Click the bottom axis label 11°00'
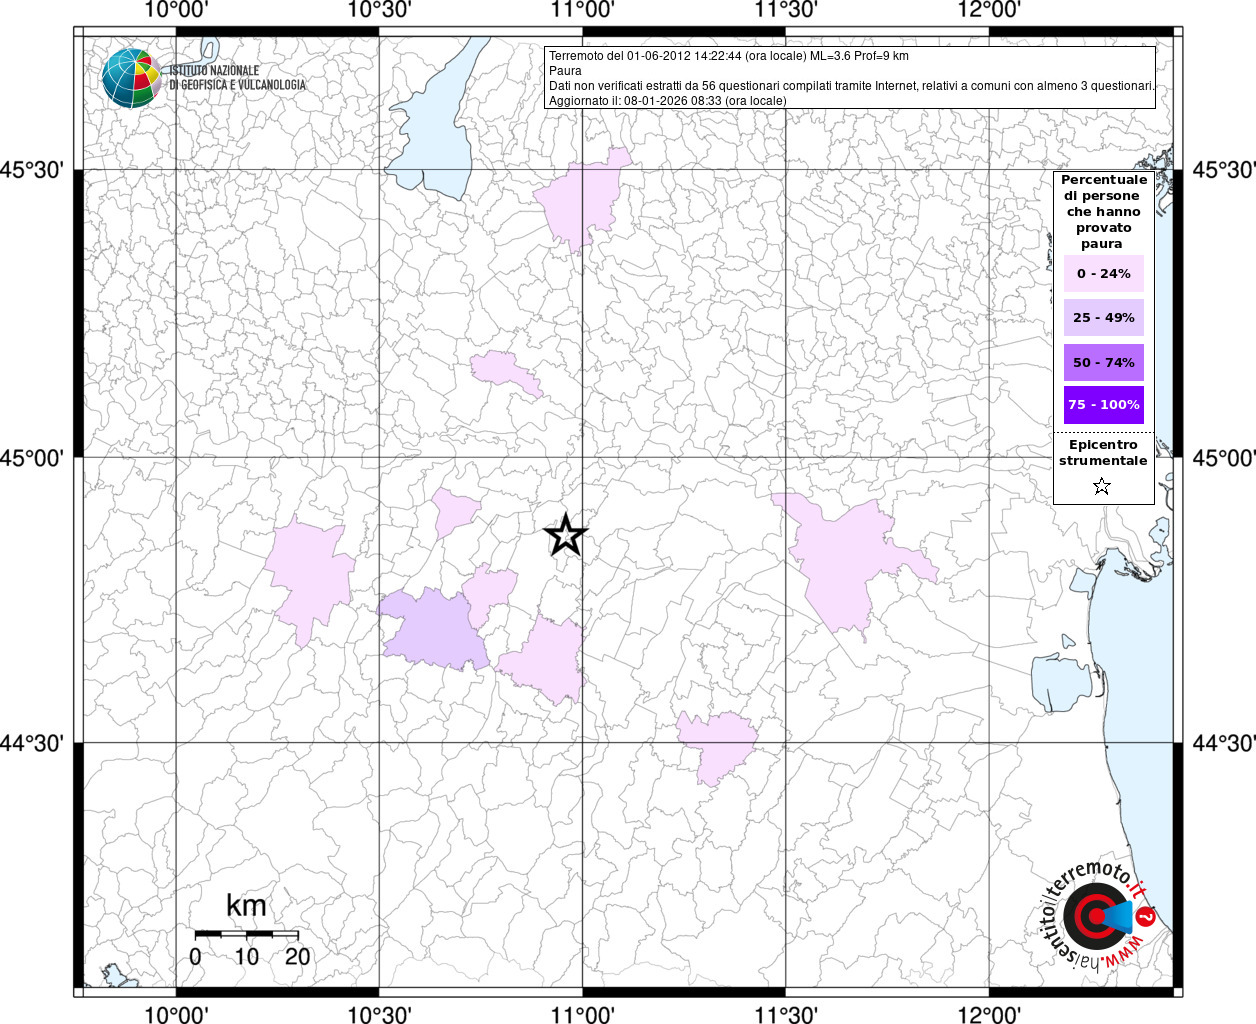The image size is (1256, 1024). [582, 1014]
